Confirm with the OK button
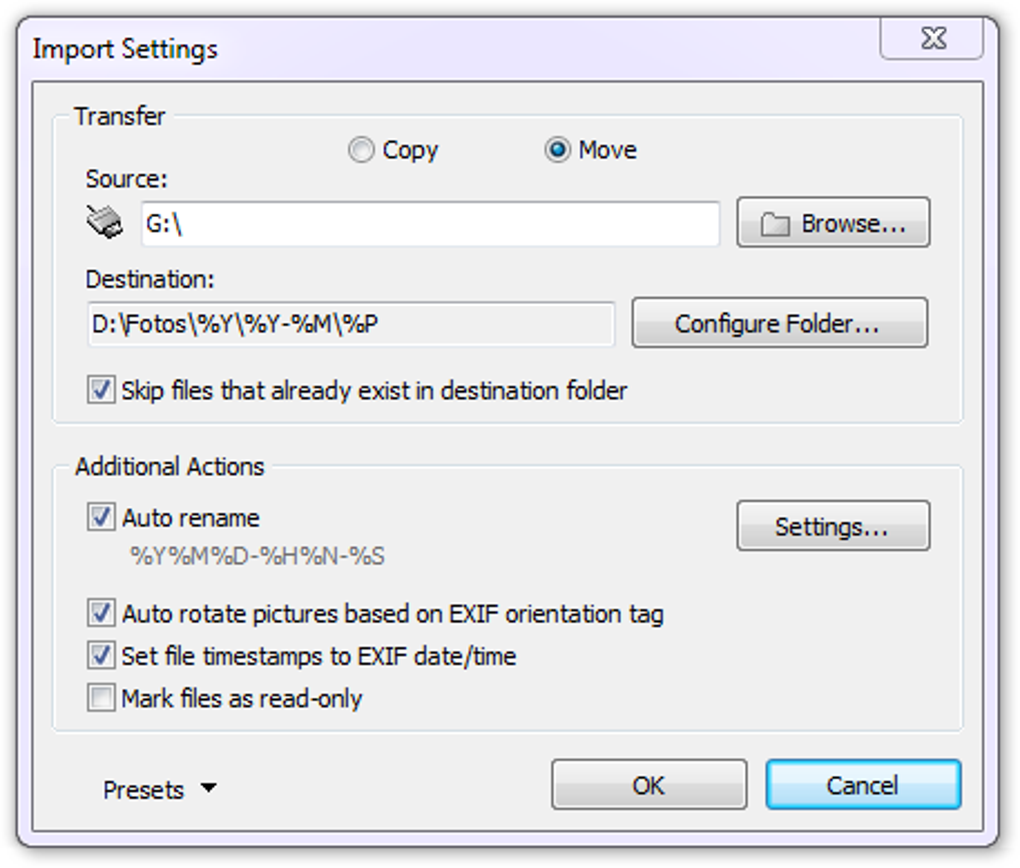The height and width of the screenshot is (868, 1020). pos(649,785)
